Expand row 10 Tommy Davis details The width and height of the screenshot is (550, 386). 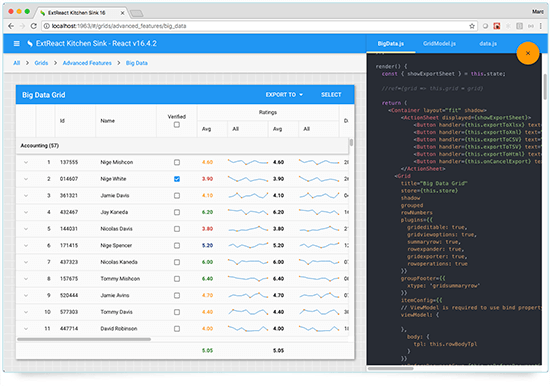coord(26,312)
